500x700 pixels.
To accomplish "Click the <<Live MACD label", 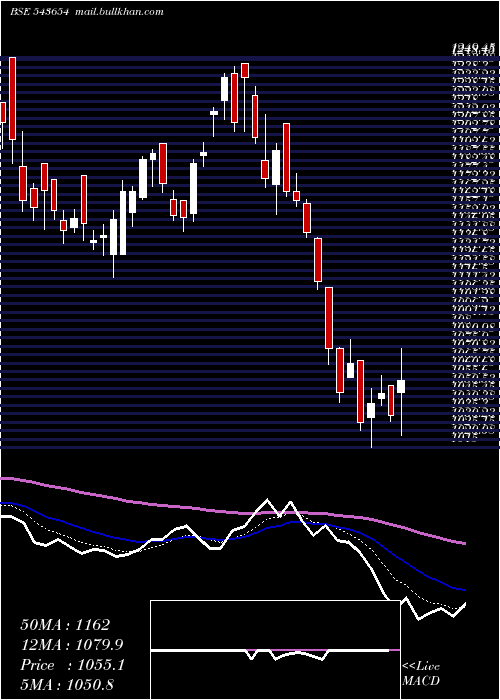I will (421, 674).
